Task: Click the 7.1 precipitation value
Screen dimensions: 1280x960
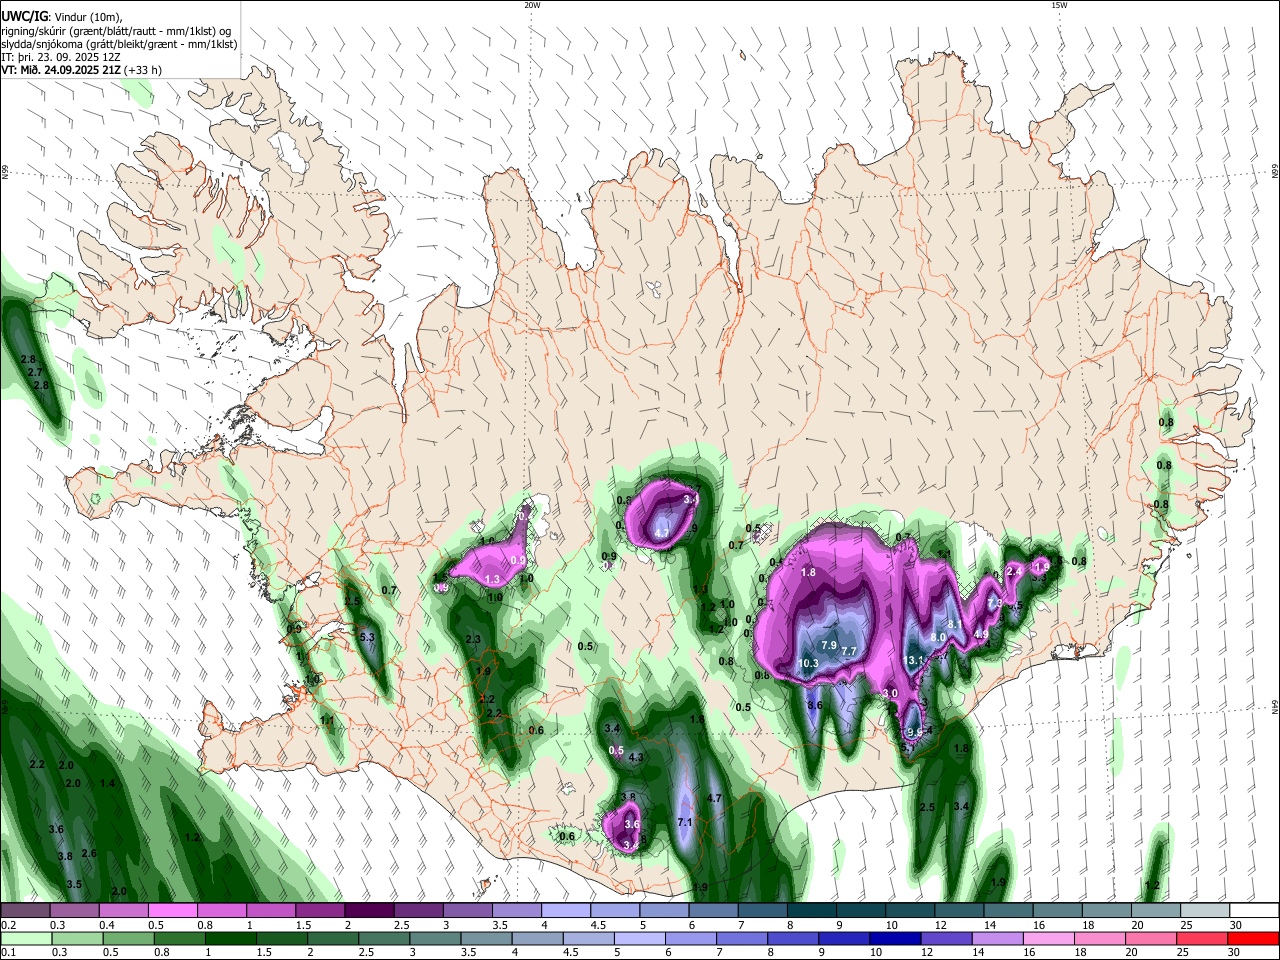Action: point(685,823)
